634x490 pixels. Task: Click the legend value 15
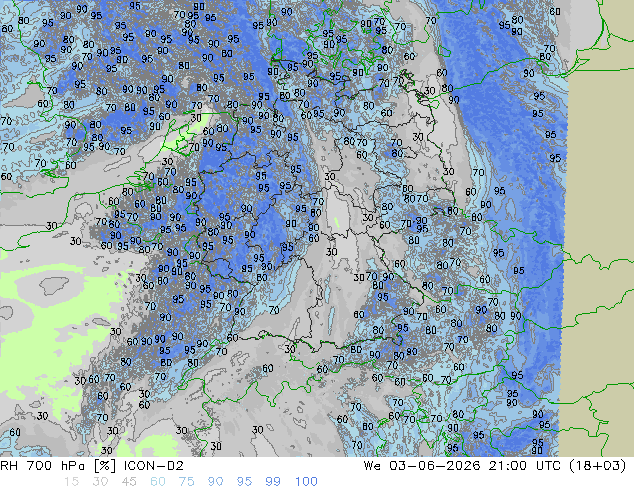[72, 482]
